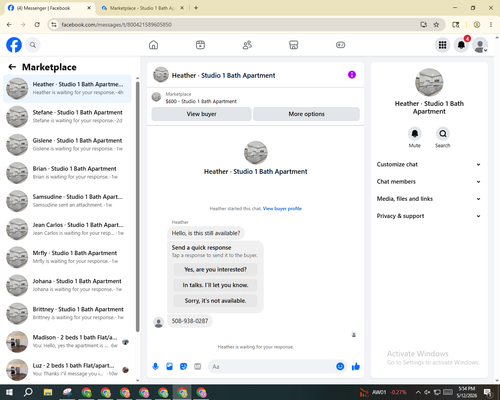Screen dimensions: 500x400
Task: Open the Friends icon in top navigation
Action: pyautogui.click(x=247, y=45)
